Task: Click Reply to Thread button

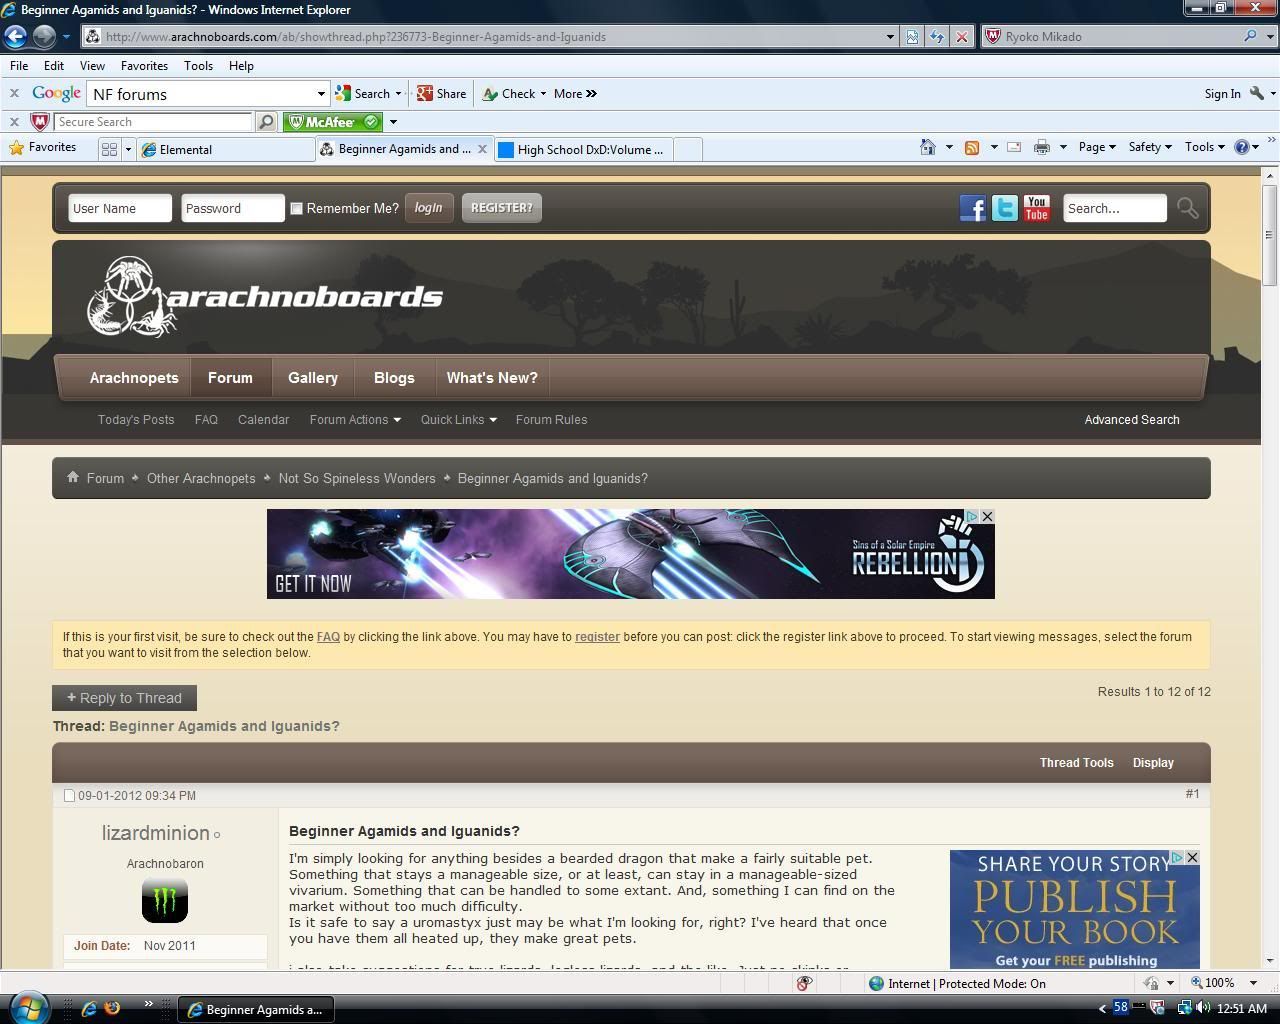Action: (x=124, y=698)
